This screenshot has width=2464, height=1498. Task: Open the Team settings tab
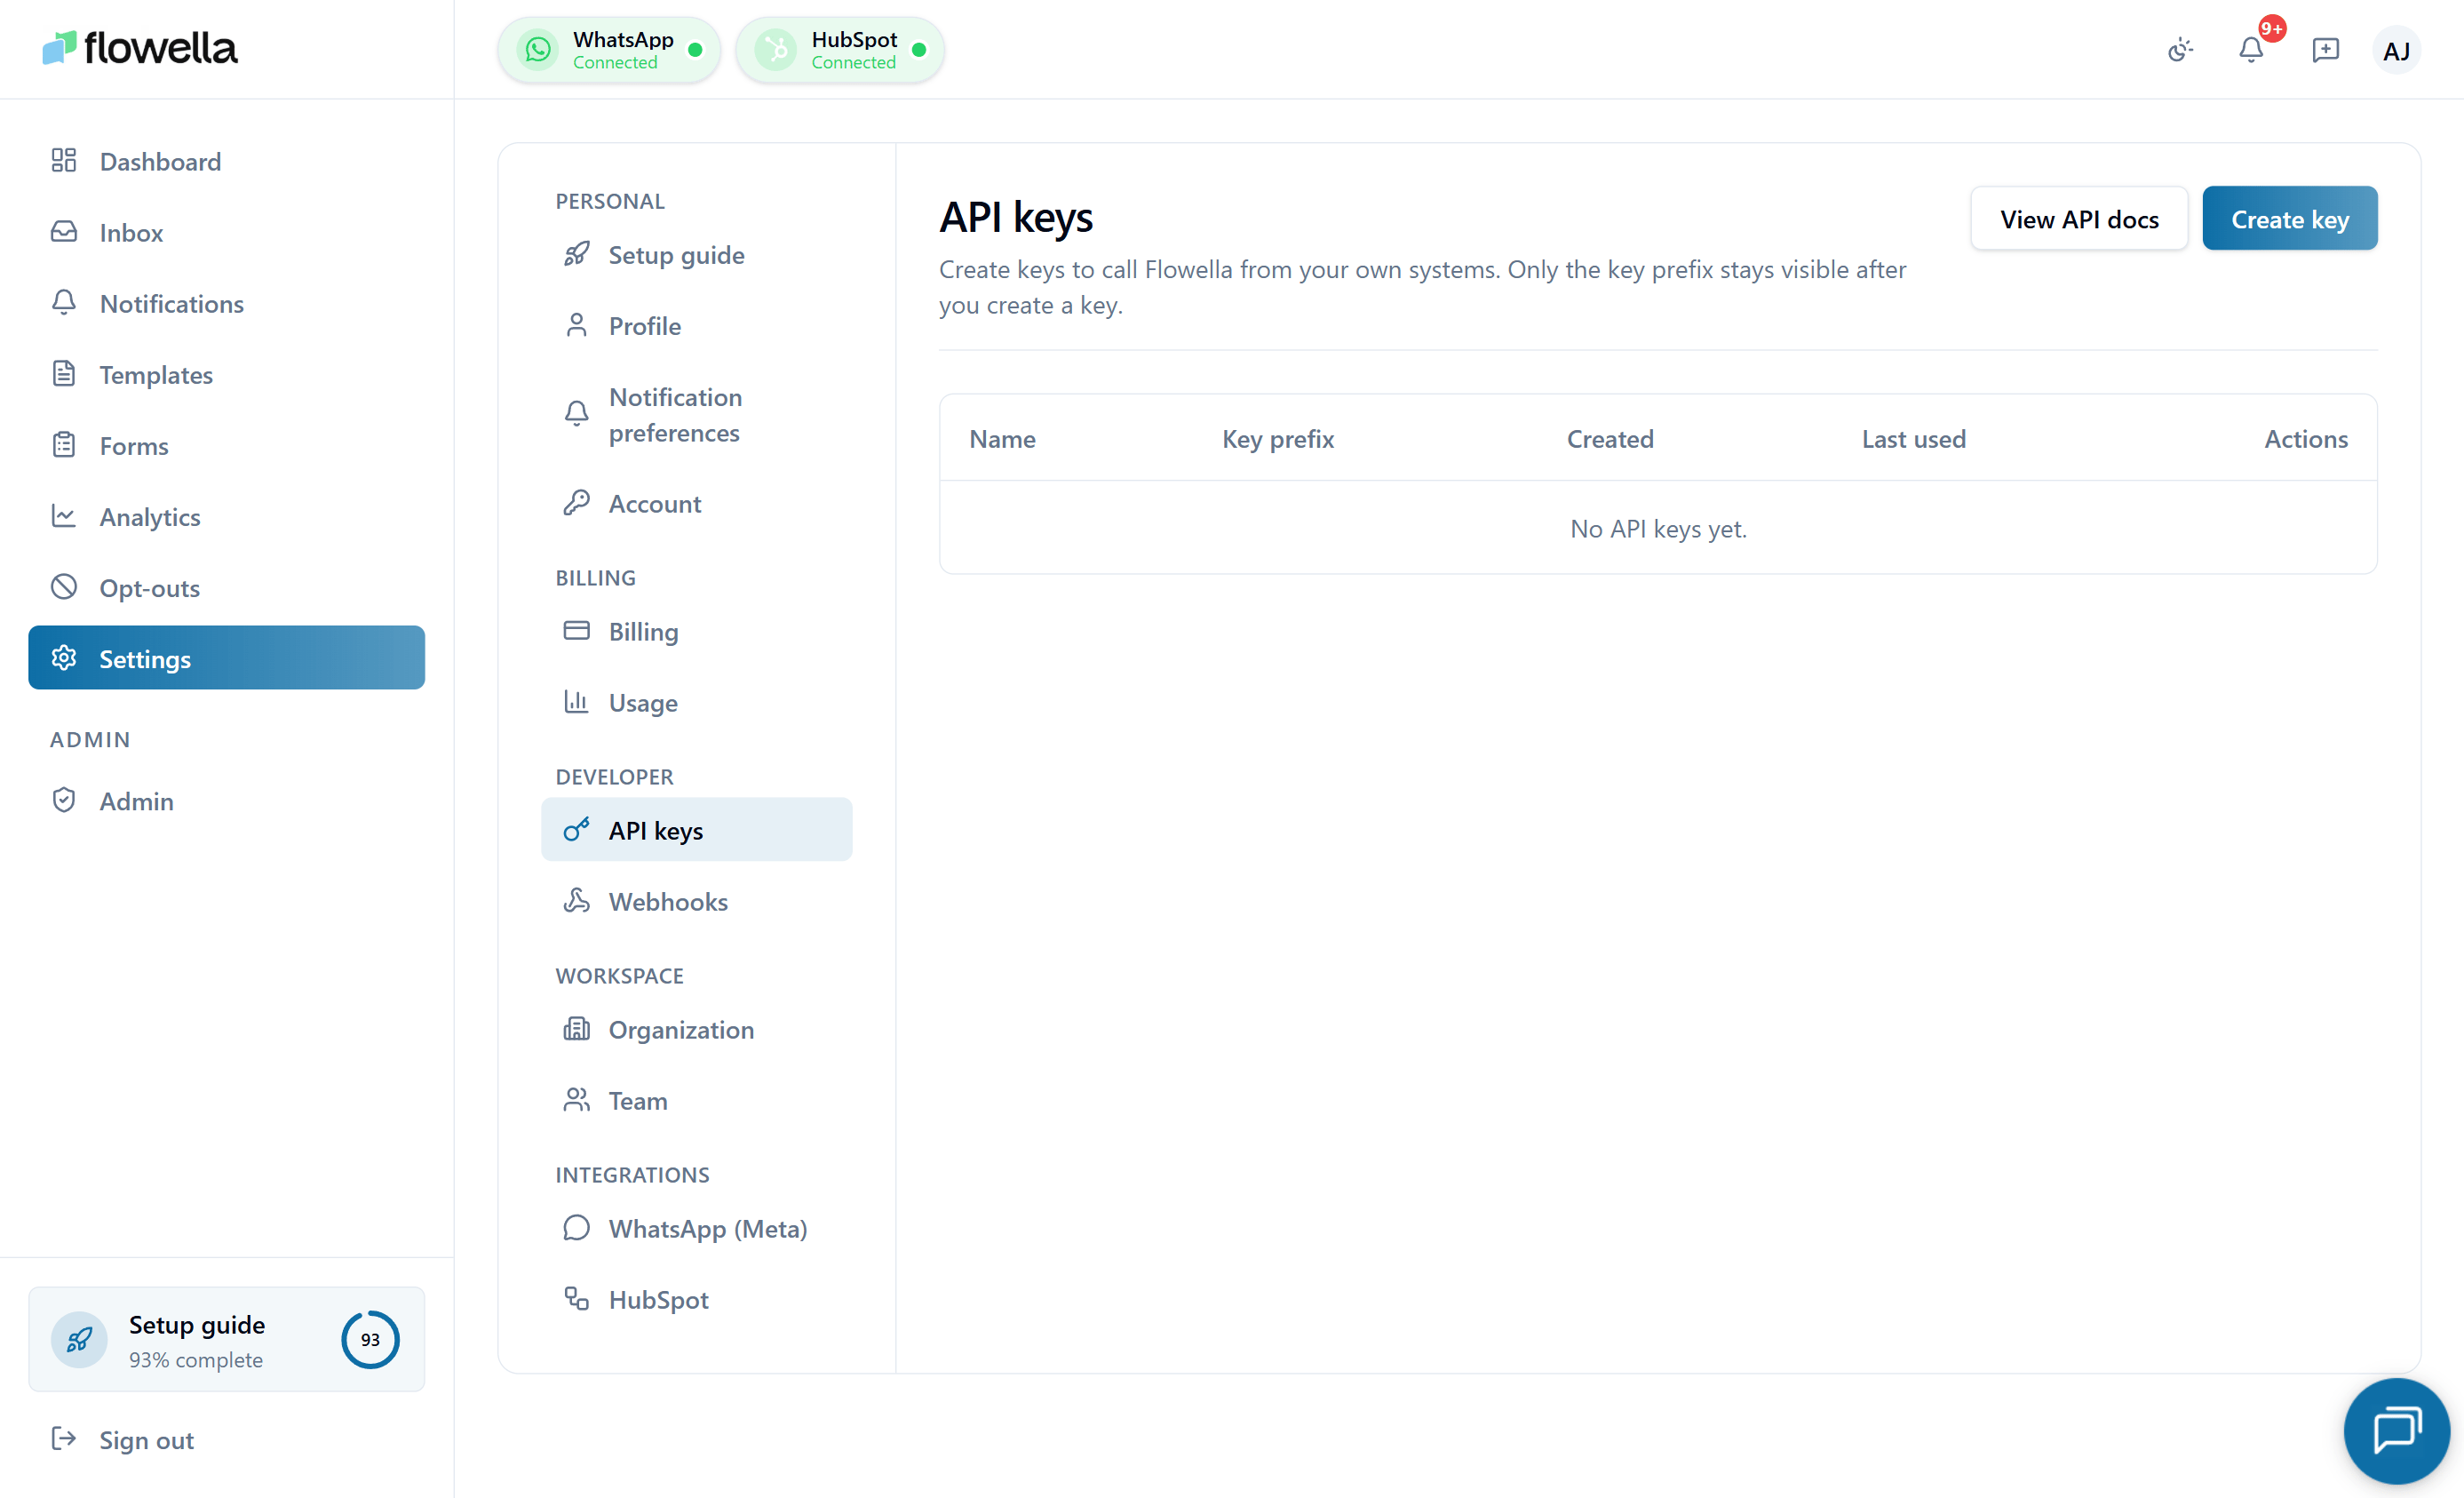697,1100
